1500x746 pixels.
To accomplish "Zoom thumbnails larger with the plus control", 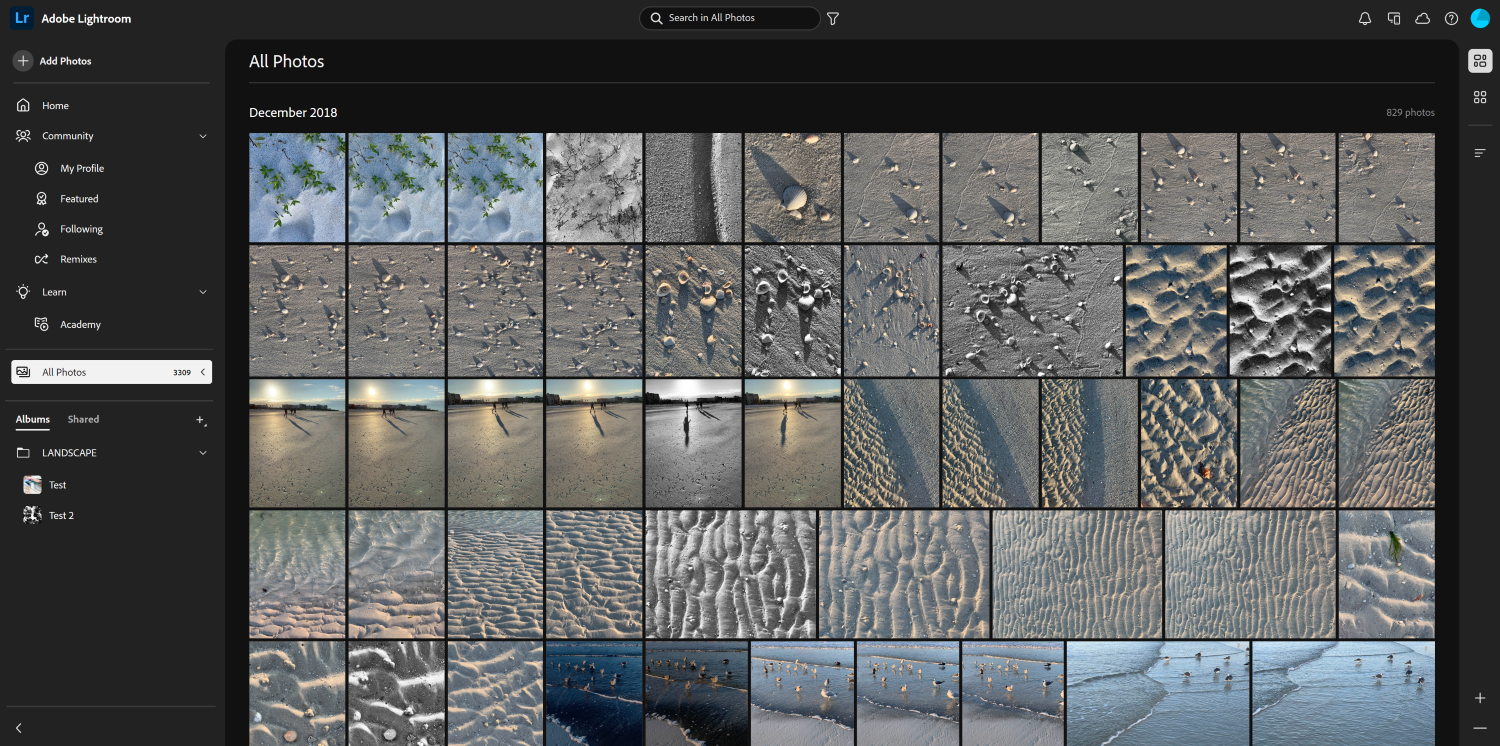I will (x=1480, y=698).
